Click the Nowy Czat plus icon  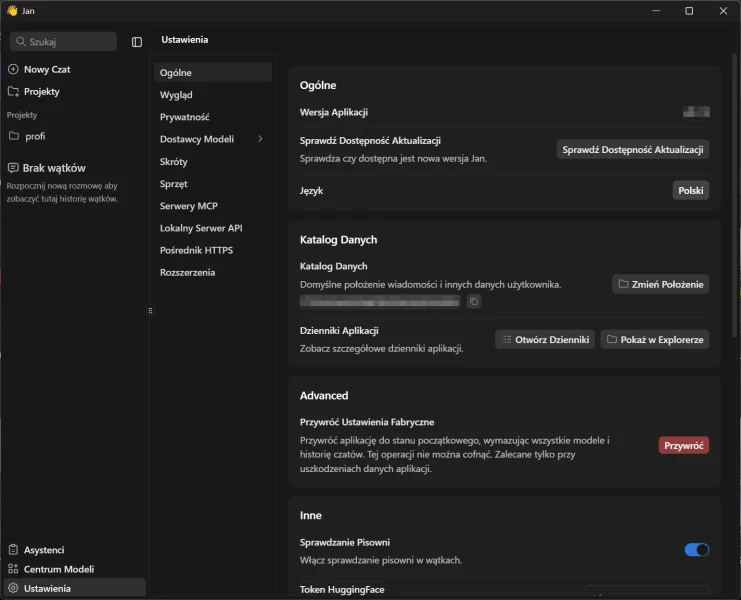tap(13, 69)
